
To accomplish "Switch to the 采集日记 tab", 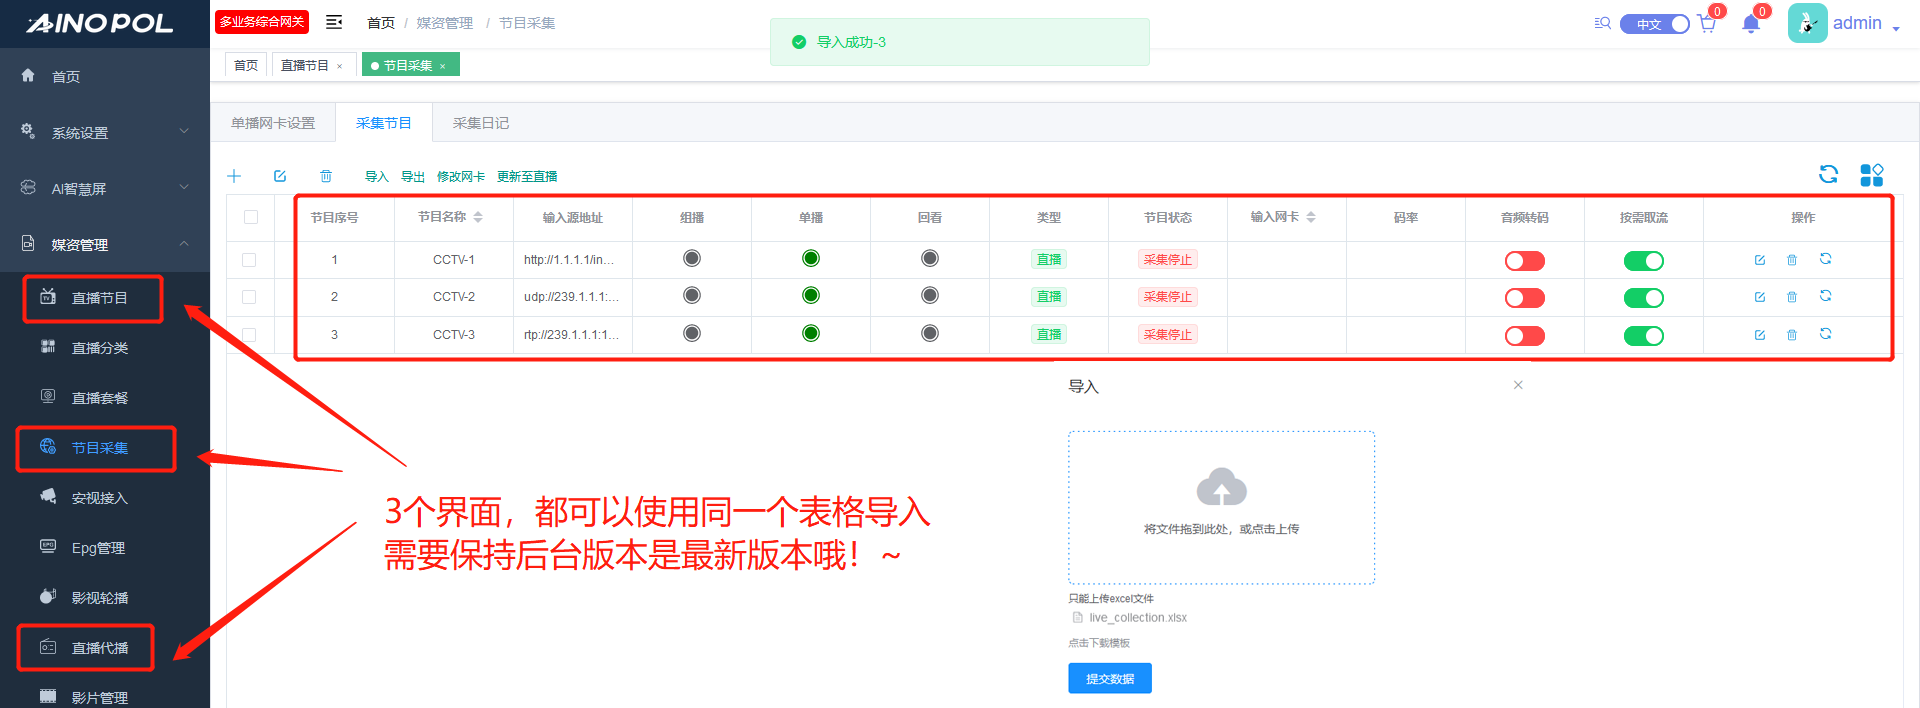I will click(480, 123).
